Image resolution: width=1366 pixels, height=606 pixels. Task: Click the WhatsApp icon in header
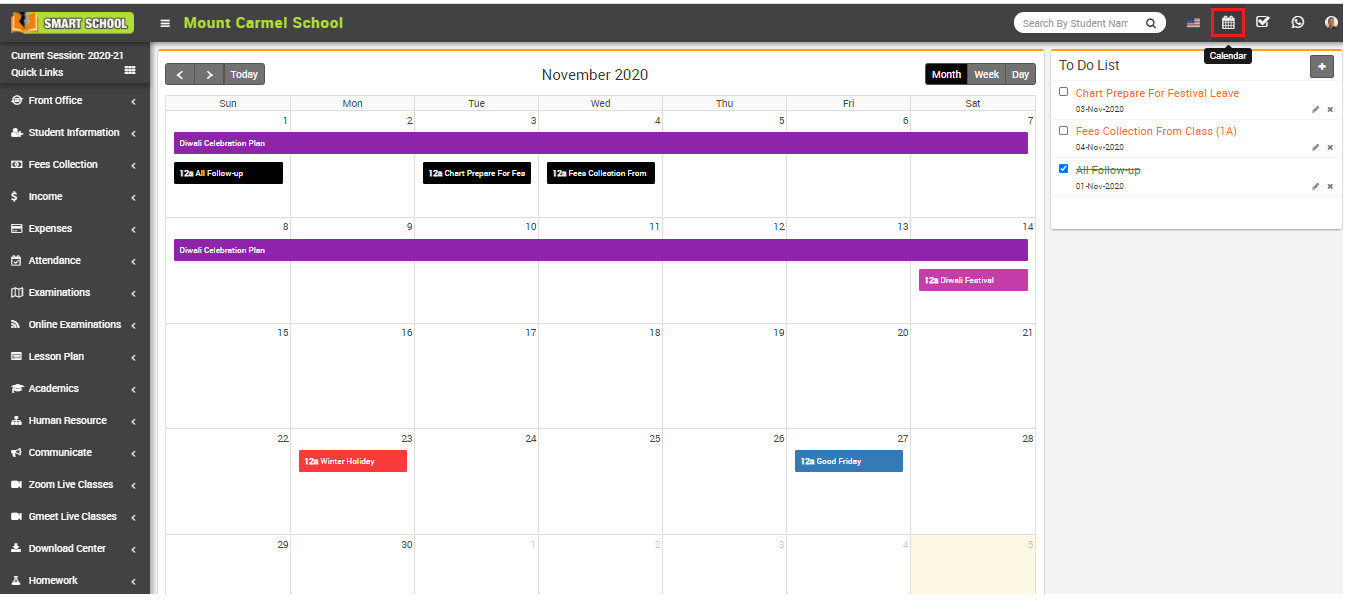click(1297, 22)
